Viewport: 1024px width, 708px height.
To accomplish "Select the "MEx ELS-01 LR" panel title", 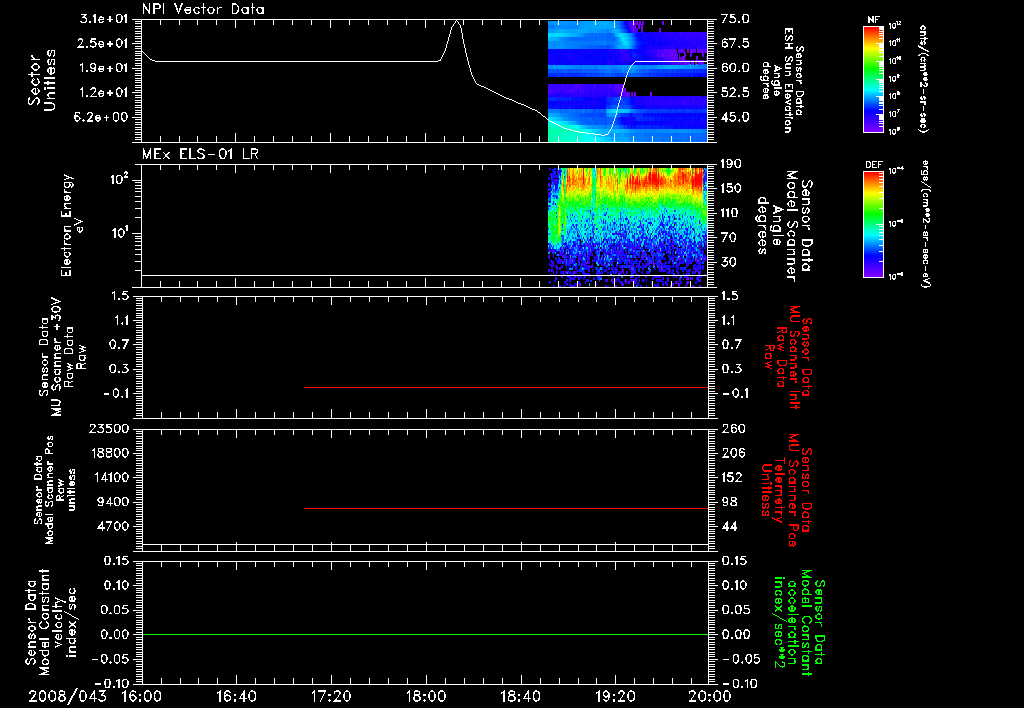I will point(200,154).
